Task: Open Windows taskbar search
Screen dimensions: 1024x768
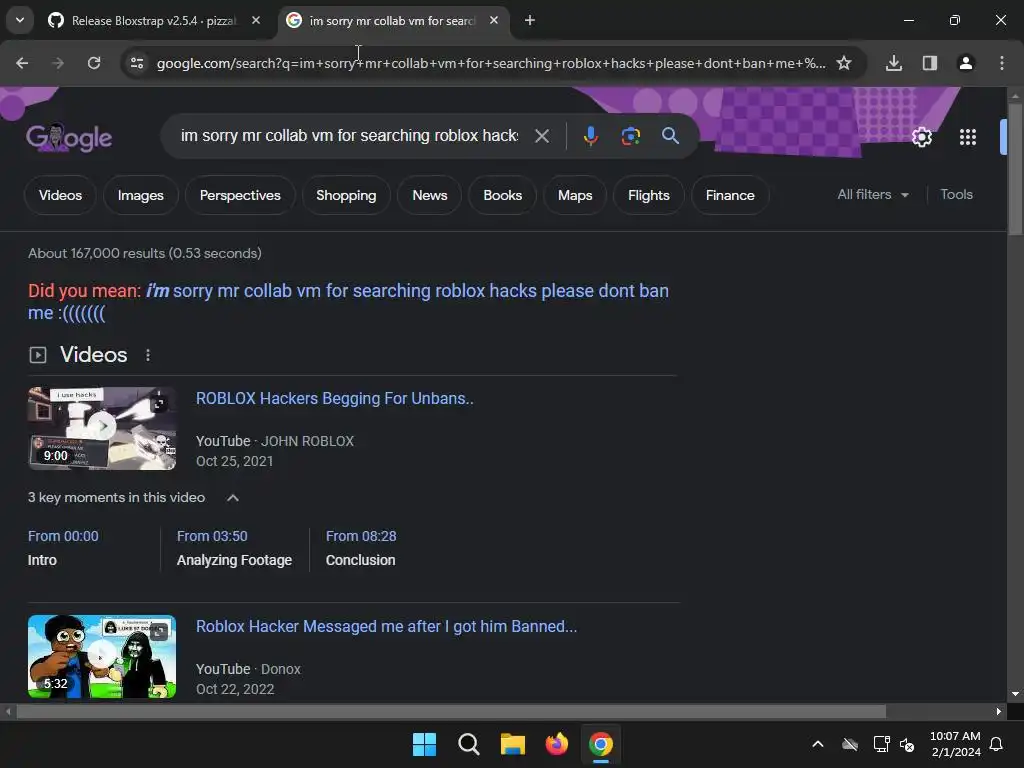Action: (x=469, y=744)
